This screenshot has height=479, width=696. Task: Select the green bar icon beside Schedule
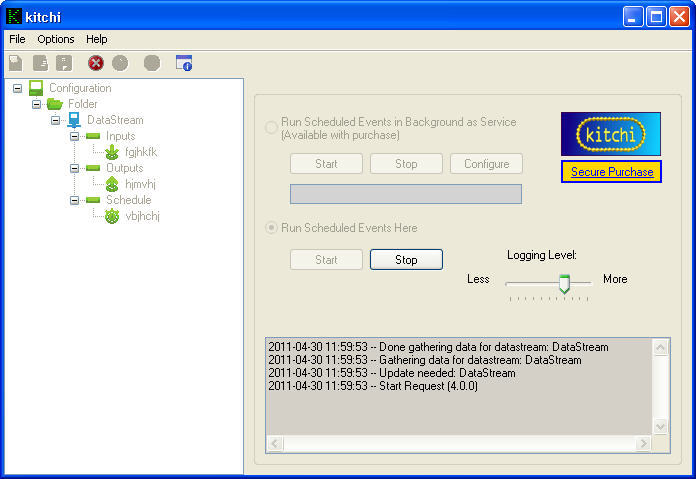coord(93,200)
